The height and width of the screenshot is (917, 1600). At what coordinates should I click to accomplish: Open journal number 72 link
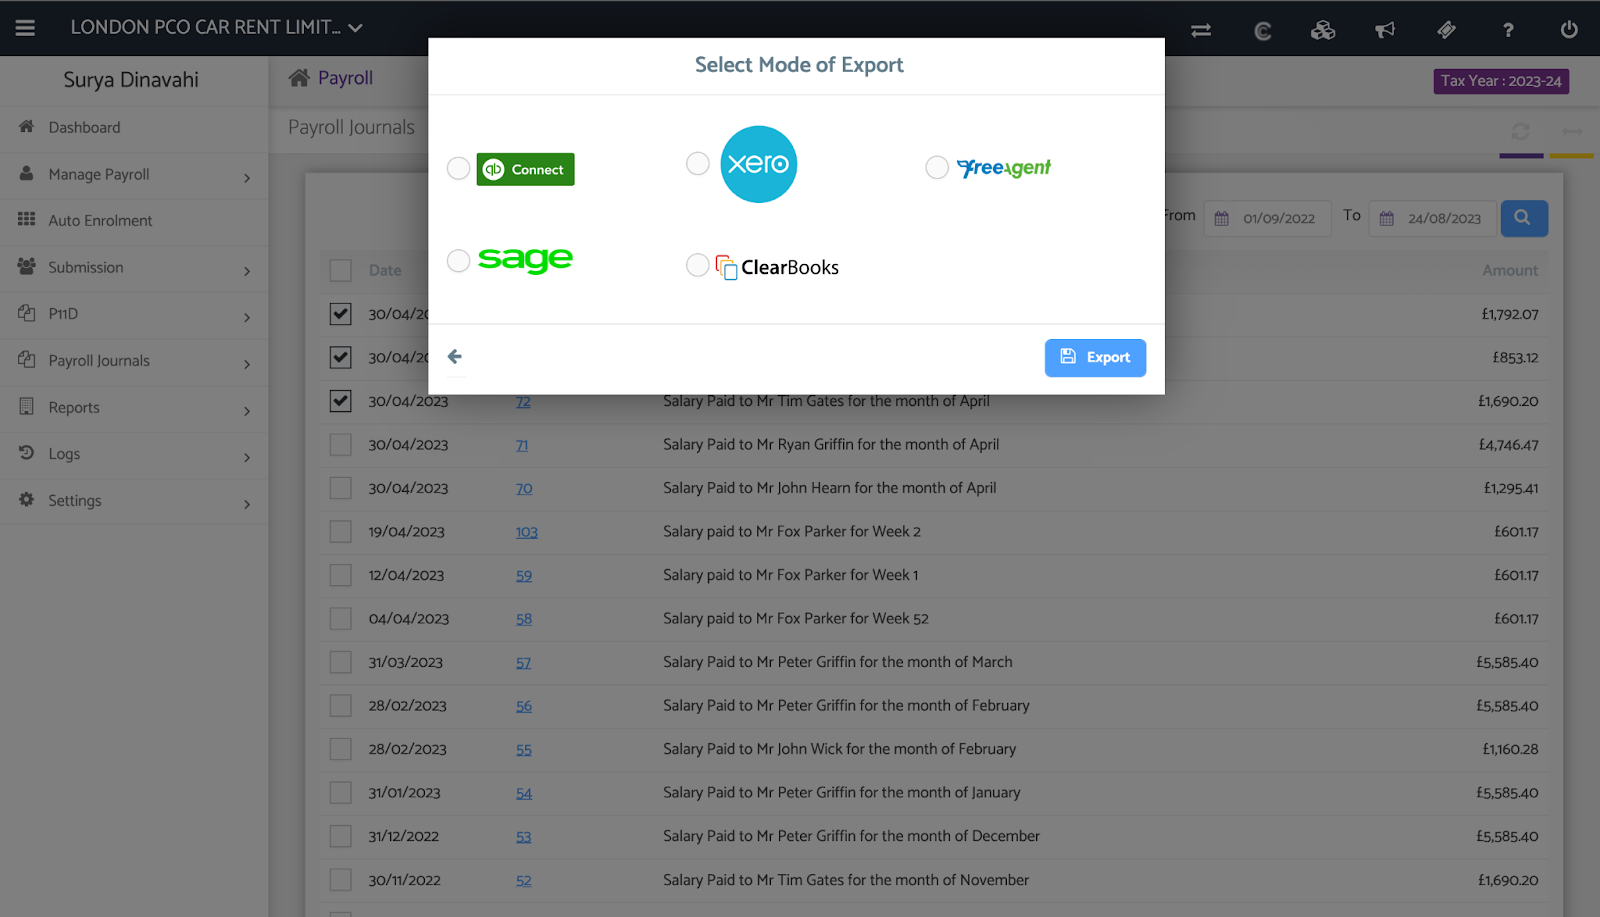pos(523,402)
